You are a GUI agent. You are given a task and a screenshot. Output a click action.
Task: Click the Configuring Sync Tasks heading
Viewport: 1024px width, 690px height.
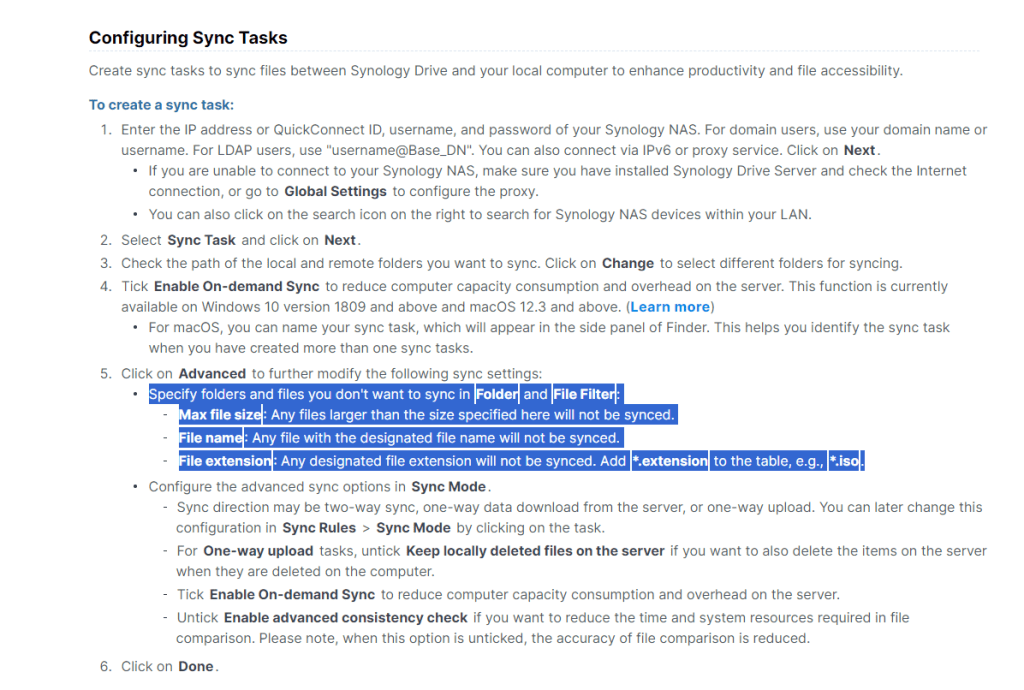[x=188, y=38]
